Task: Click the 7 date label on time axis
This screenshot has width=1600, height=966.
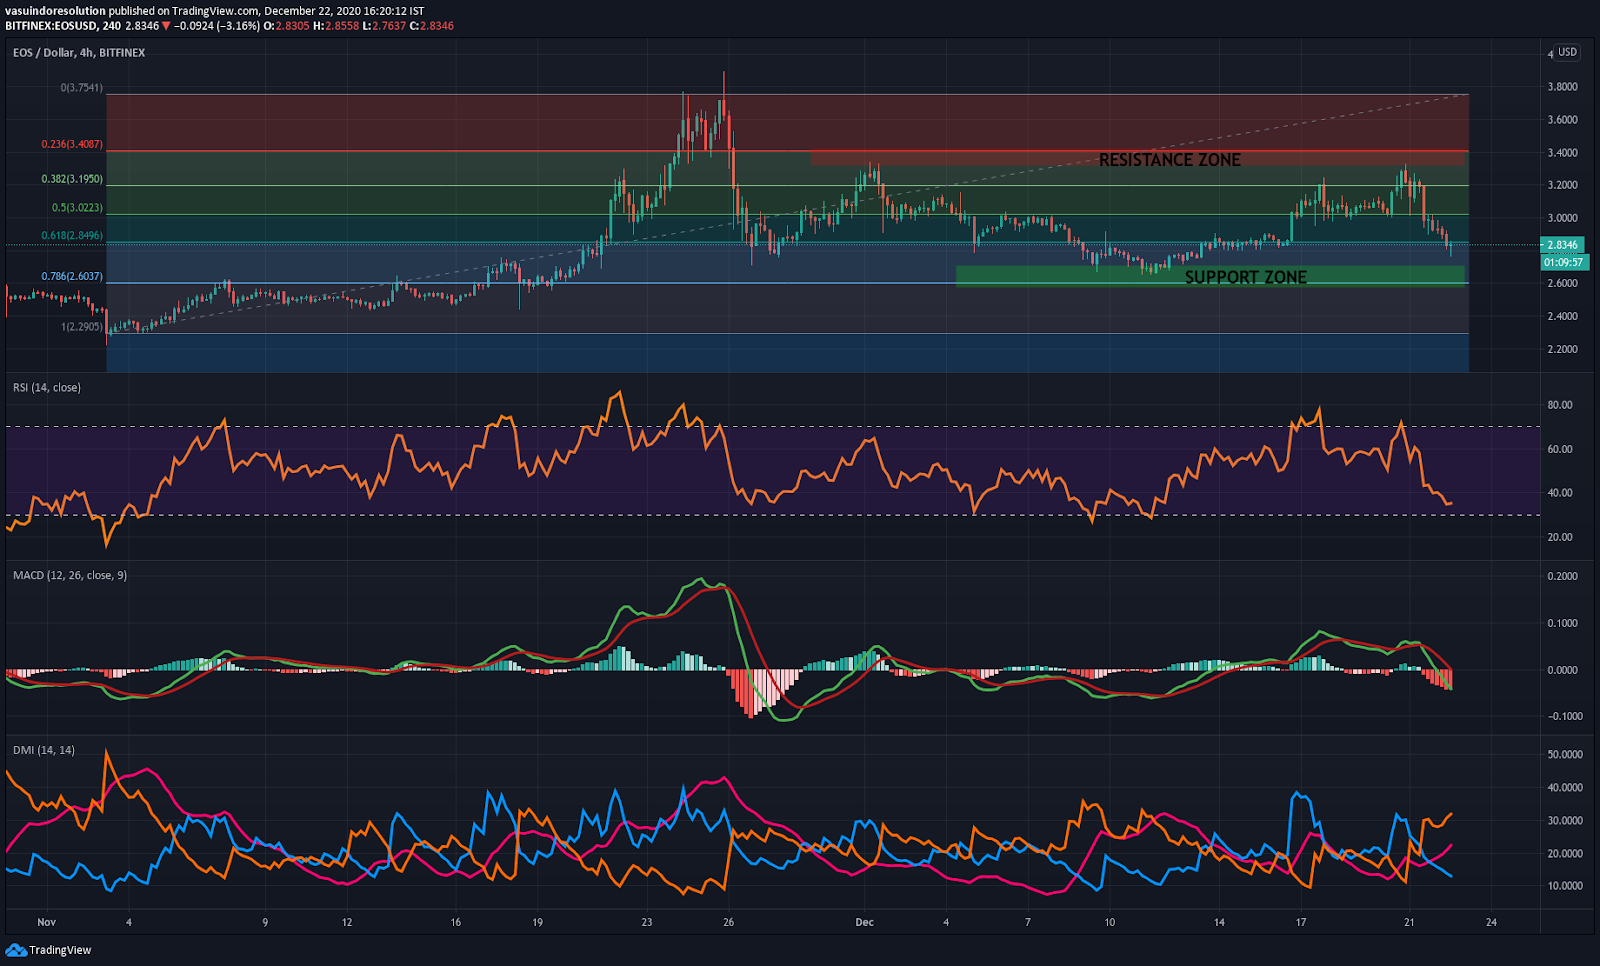Action: (1028, 922)
